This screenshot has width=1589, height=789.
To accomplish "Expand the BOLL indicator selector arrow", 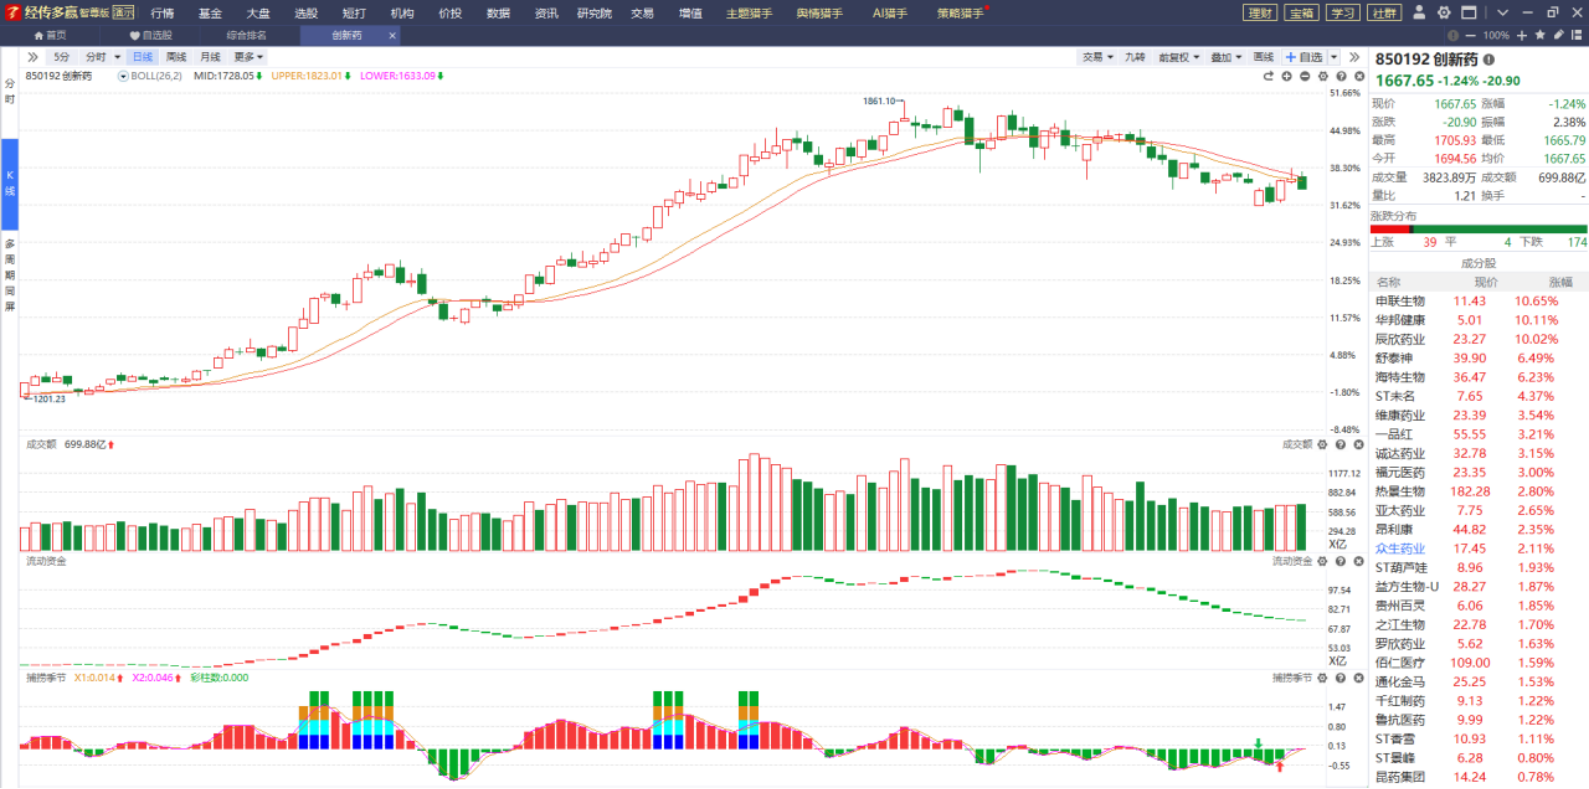I will (123, 76).
